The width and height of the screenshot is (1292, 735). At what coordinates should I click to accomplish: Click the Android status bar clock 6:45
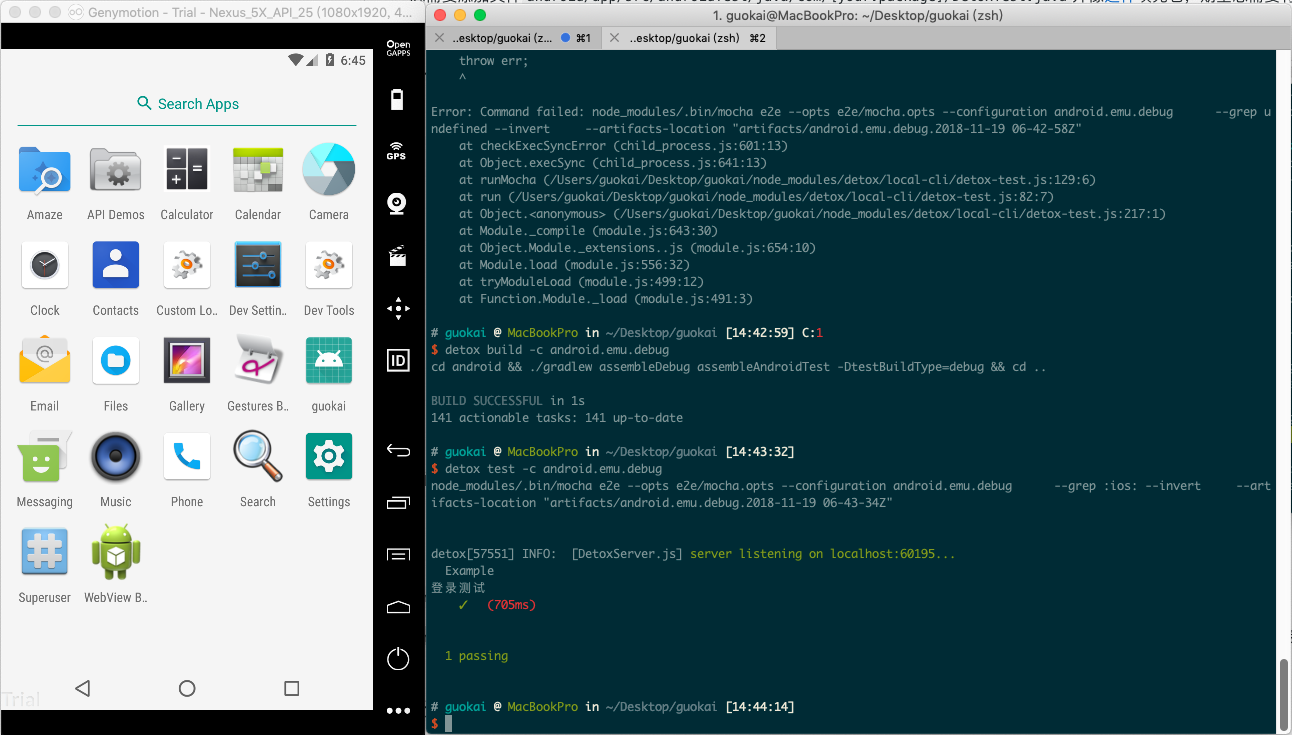click(x=353, y=60)
